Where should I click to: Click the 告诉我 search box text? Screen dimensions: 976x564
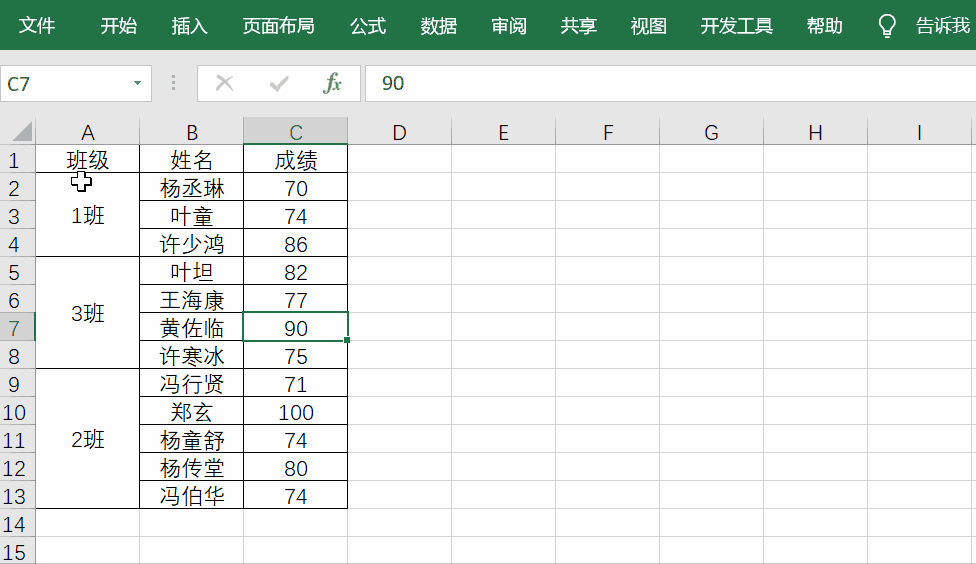942,26
